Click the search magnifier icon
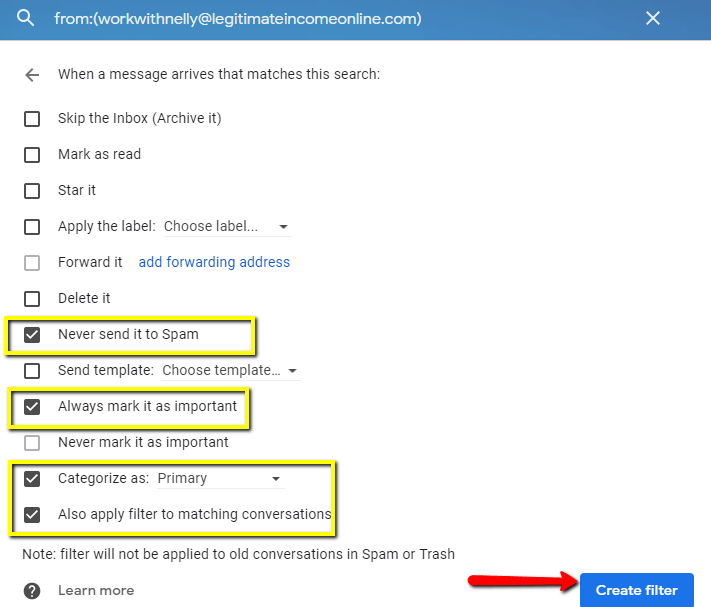Image resolution: width=711 pixels, height=607 pixels. 25,18
